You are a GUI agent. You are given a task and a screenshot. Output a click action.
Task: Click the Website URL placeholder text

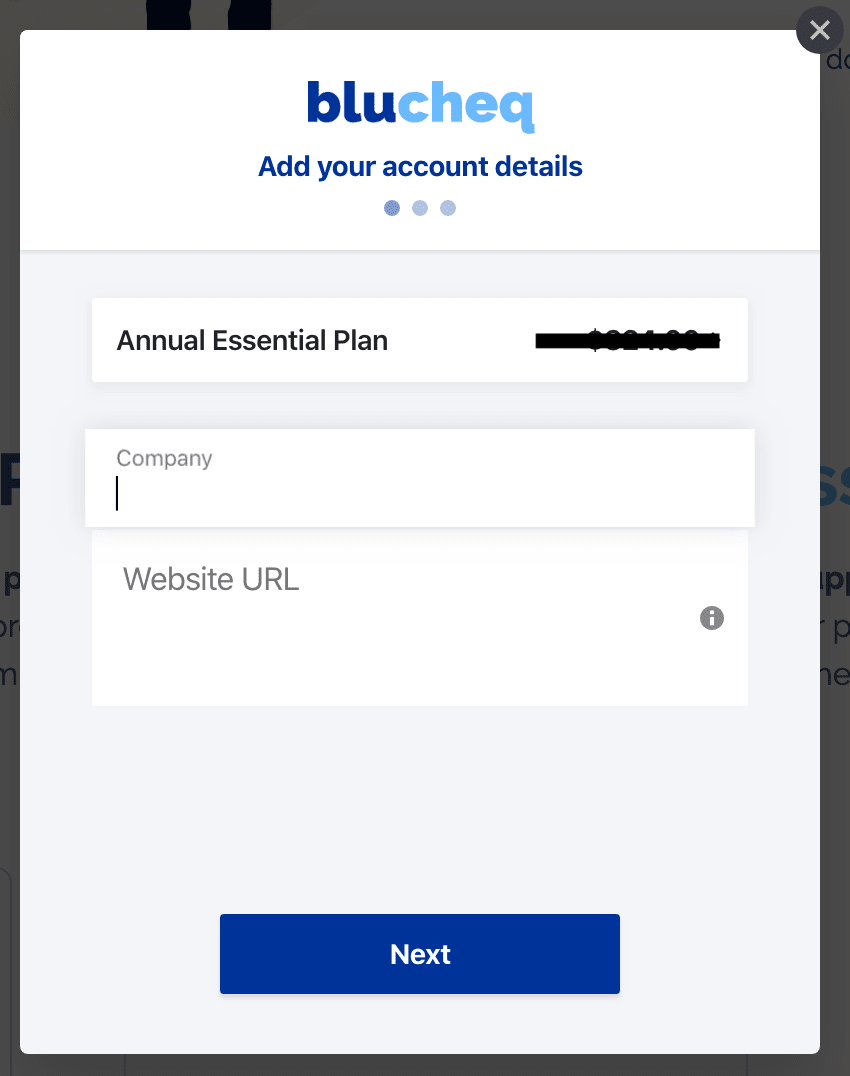click(x=211, y=579)
